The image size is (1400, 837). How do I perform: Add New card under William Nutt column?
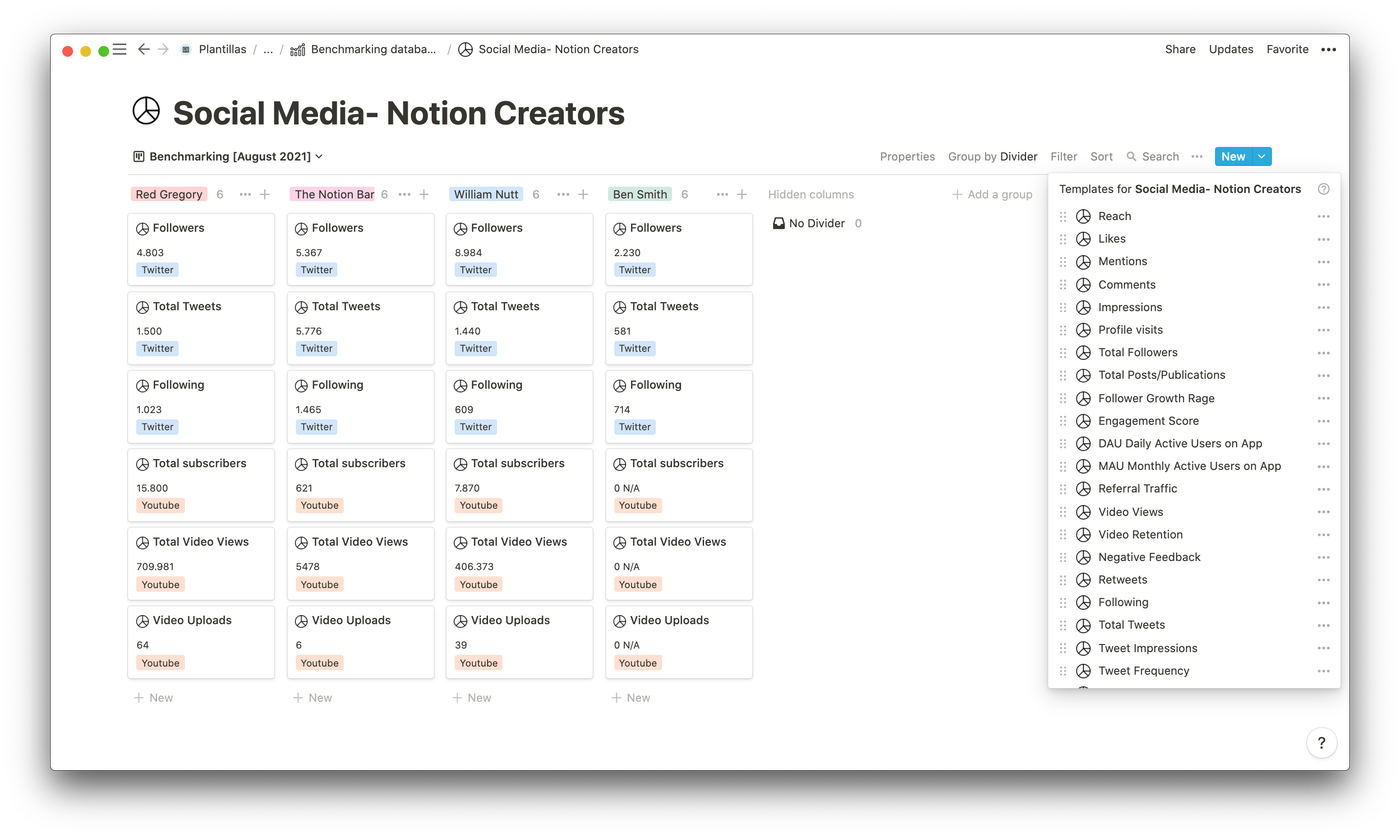[x=471, y=698]
